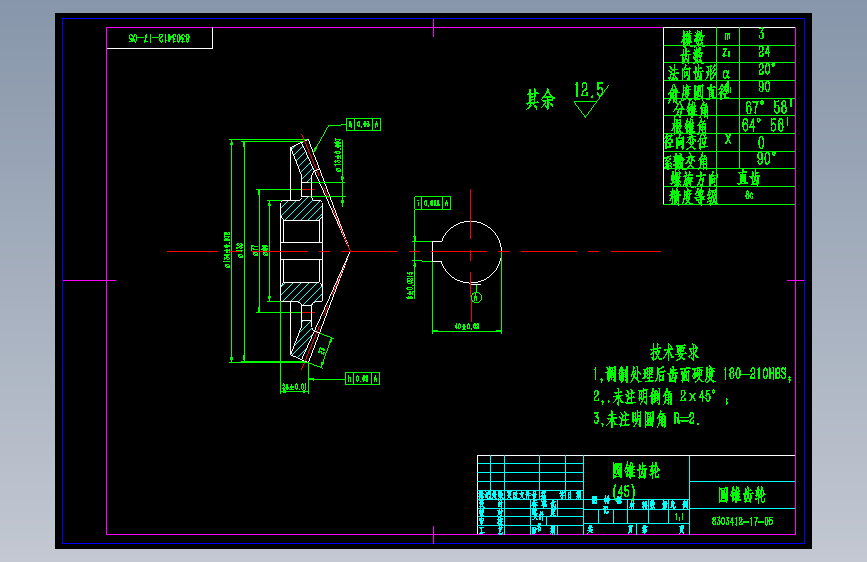Select the 12.5 roughness symbol
Screen dimensions: 867x562
pyautogui.click(x=591, y=99)
